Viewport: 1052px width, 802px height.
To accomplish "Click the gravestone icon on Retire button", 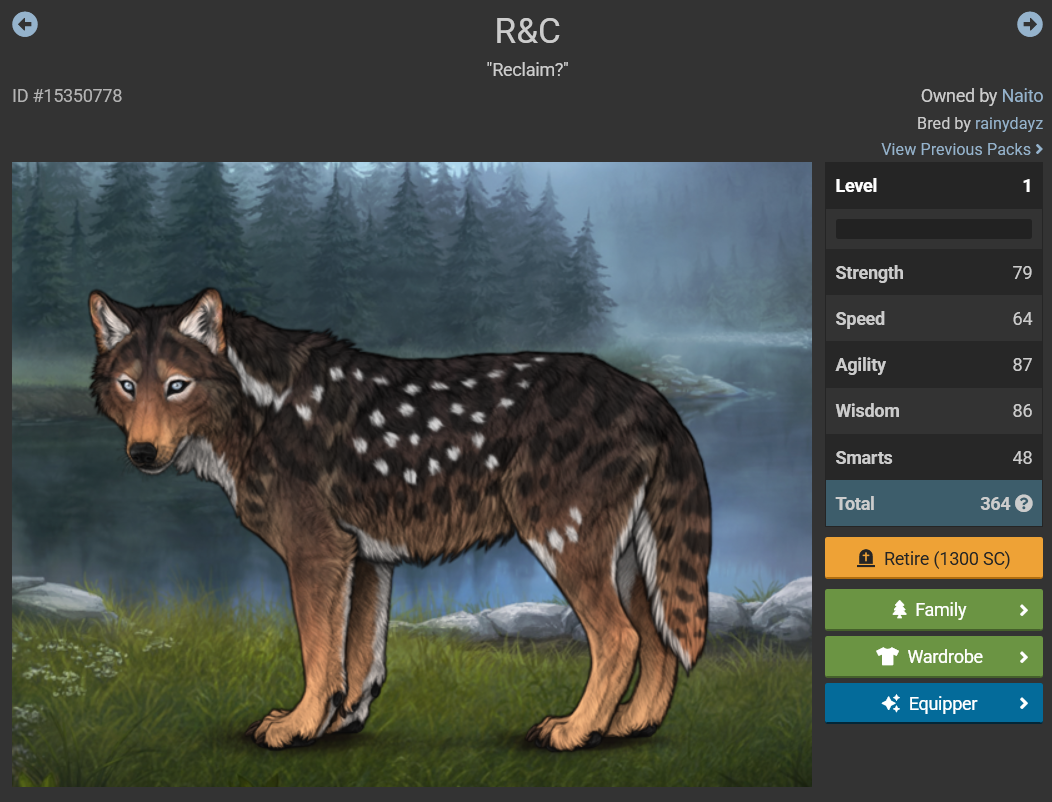I will pyautogui.click(x=865, y=558).
